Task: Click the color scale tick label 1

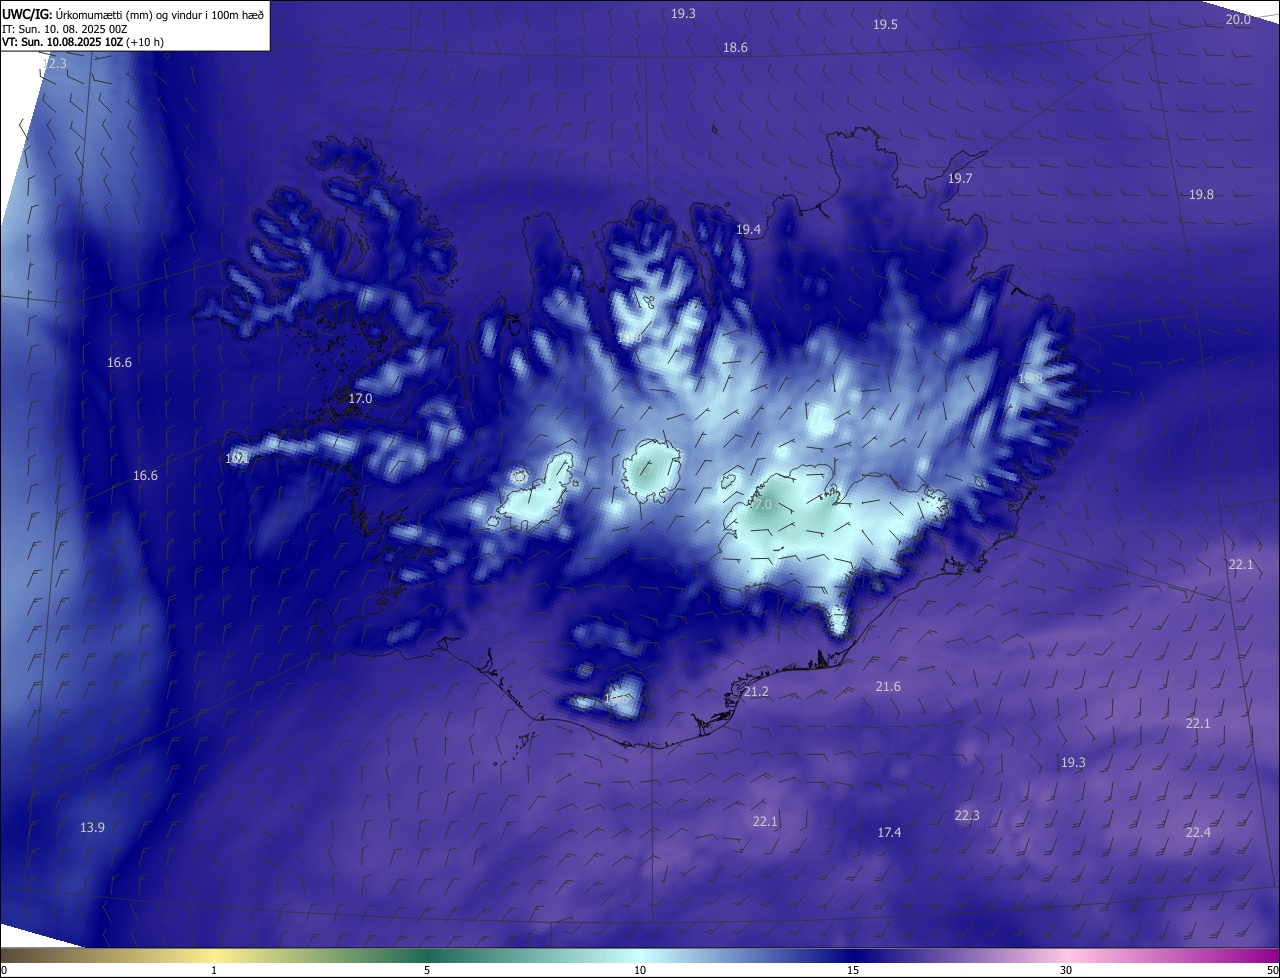Action: click(214, 971)
